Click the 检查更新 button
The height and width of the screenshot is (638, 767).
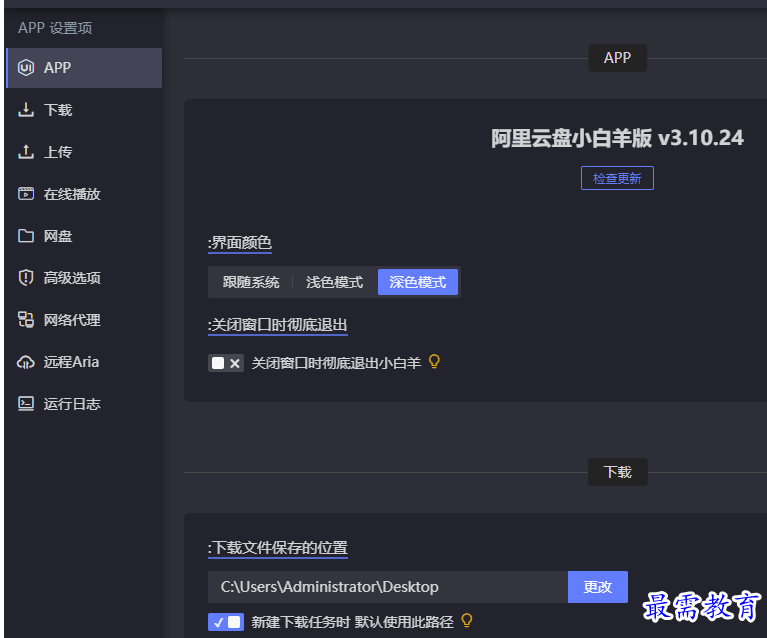[x=617, y=178]
